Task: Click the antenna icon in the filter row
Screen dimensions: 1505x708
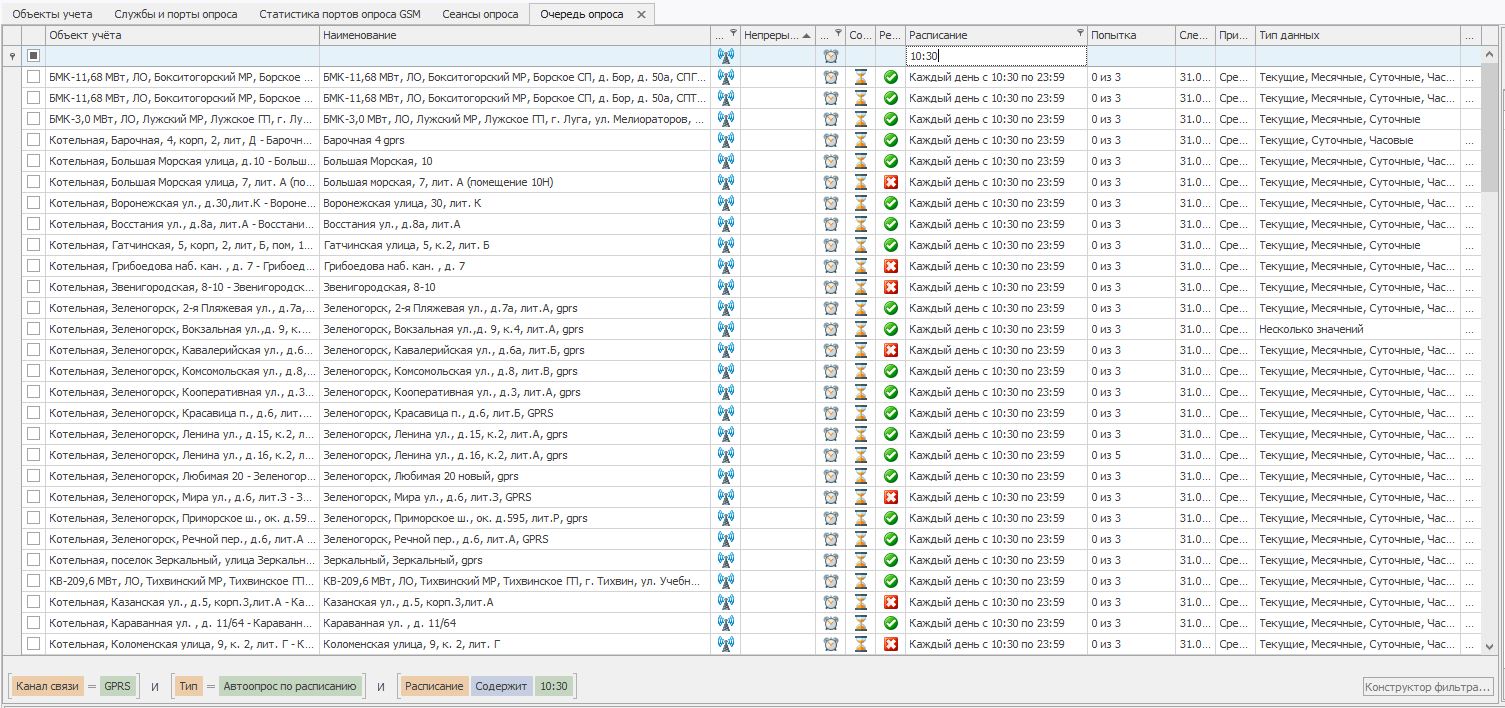Action: 726,56
